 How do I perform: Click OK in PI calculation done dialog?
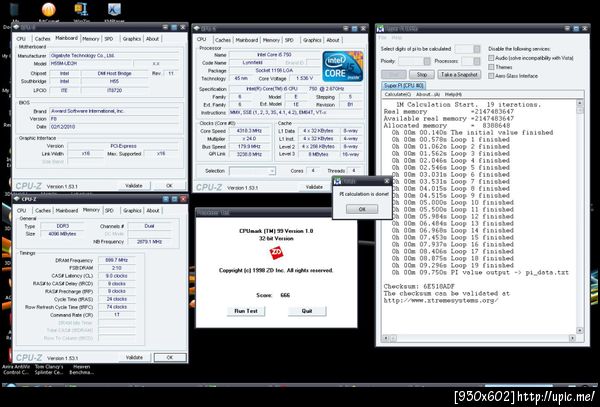362,209
